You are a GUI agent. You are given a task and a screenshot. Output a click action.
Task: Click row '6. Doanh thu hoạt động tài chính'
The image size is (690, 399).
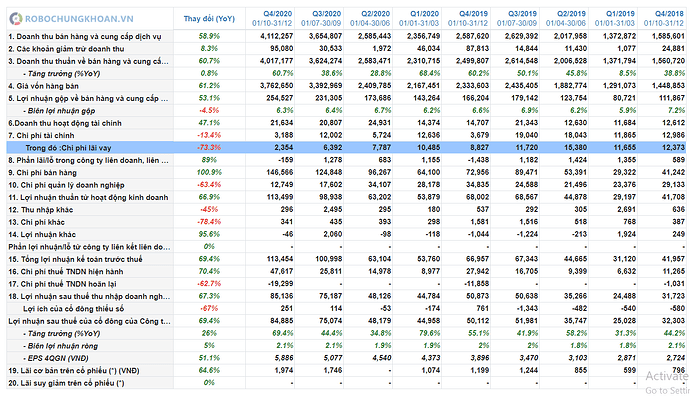346,123
